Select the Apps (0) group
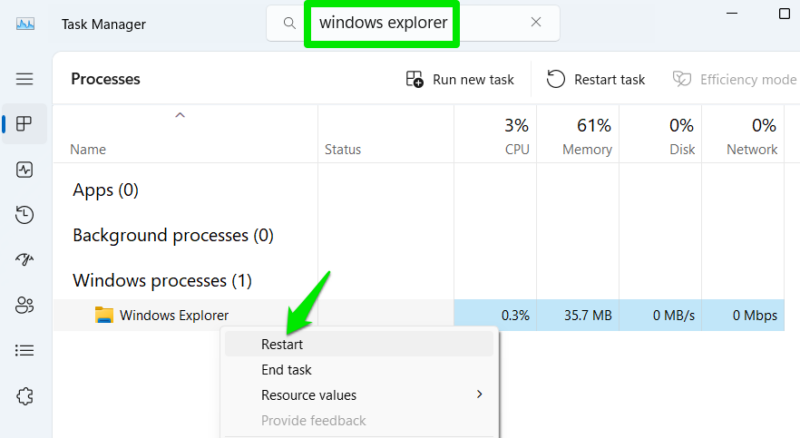Viewport: 800px width, 438px height. (106, 190)
